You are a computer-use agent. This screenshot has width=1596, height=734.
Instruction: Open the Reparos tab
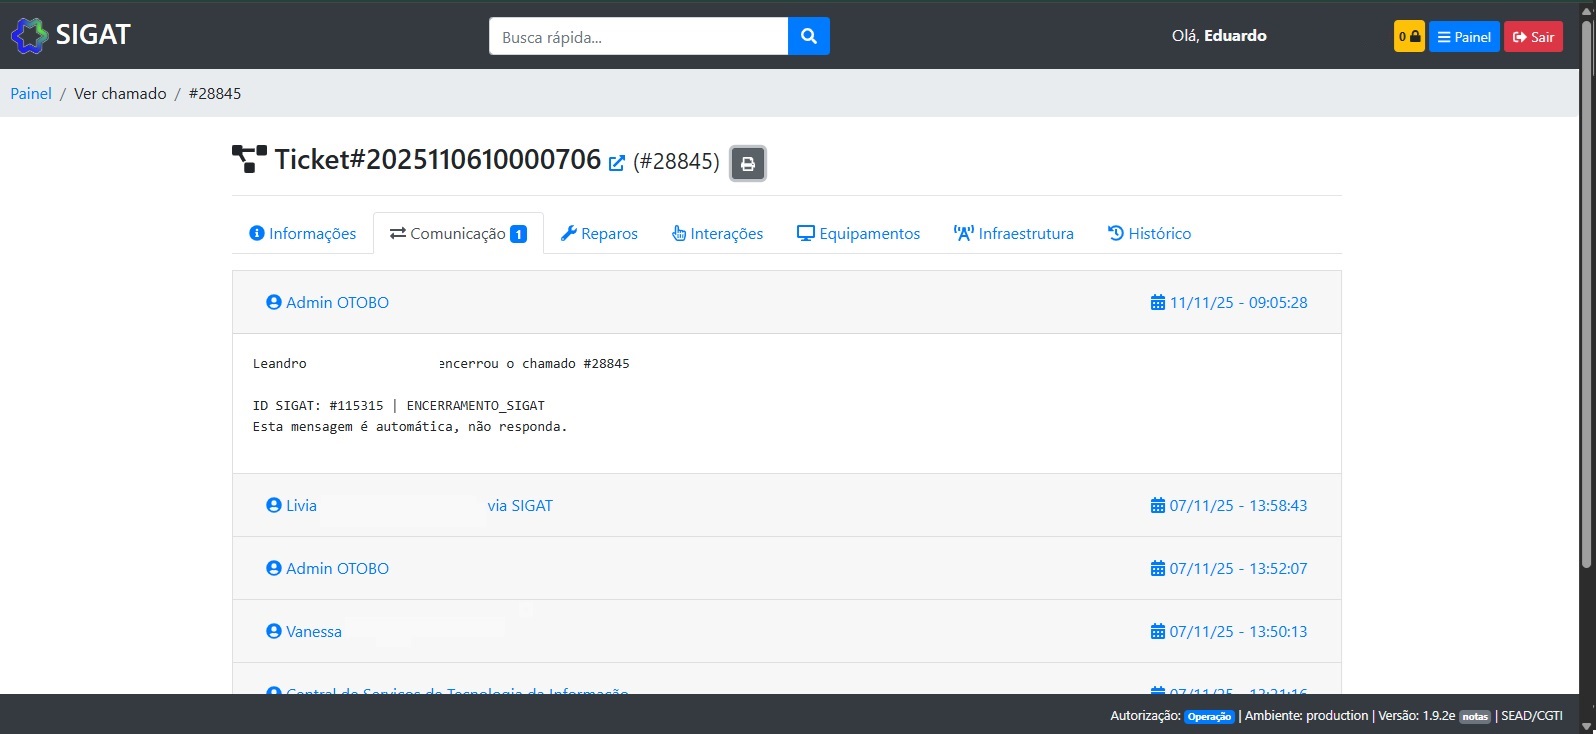(x=599, y=233)
